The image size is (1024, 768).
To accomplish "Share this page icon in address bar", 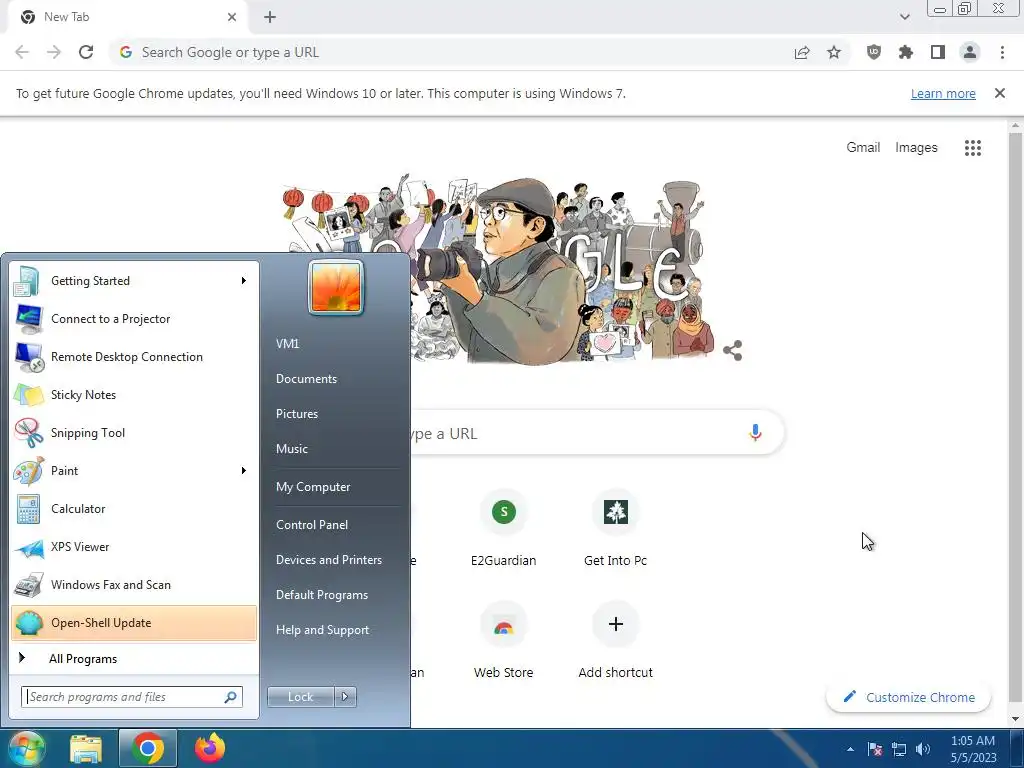I will click(x=802, y=52).
